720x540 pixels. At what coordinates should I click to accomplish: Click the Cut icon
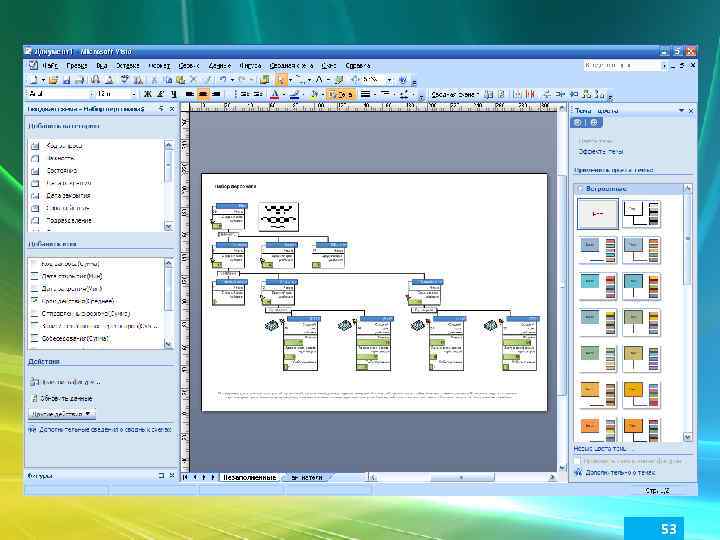[x=154, y=80]
